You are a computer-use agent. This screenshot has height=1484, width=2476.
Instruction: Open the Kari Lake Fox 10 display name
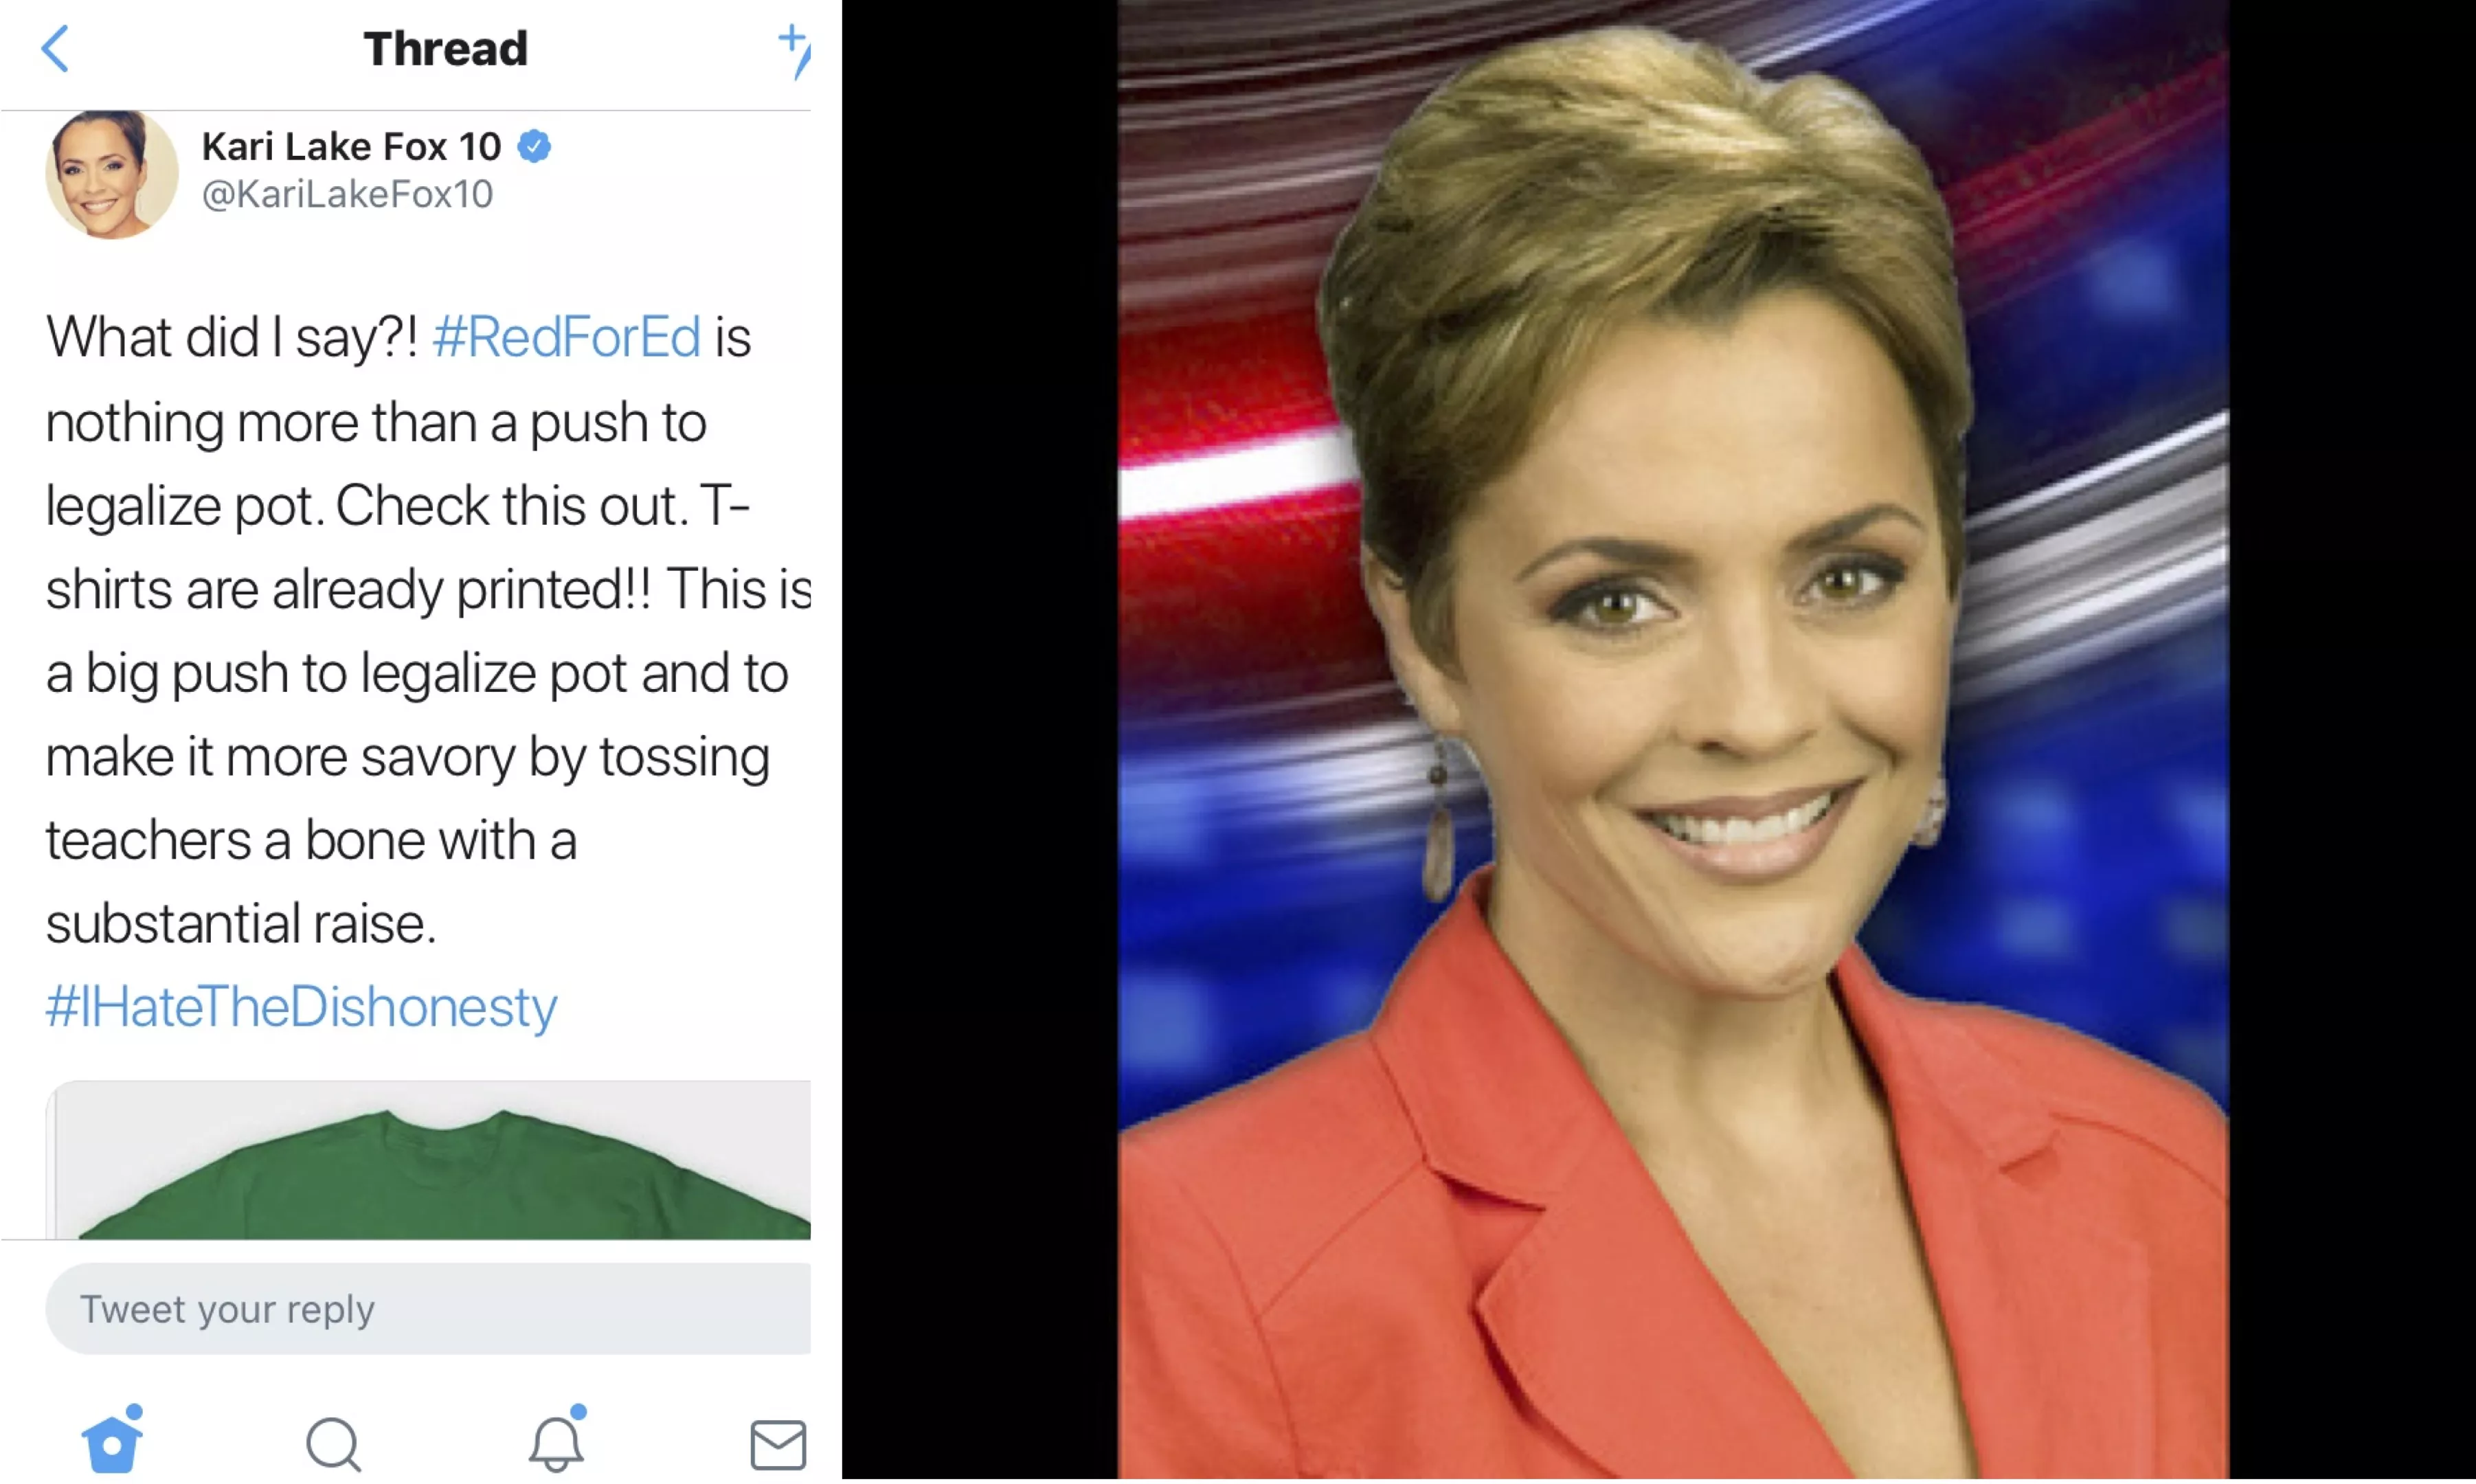coord(351,147)
